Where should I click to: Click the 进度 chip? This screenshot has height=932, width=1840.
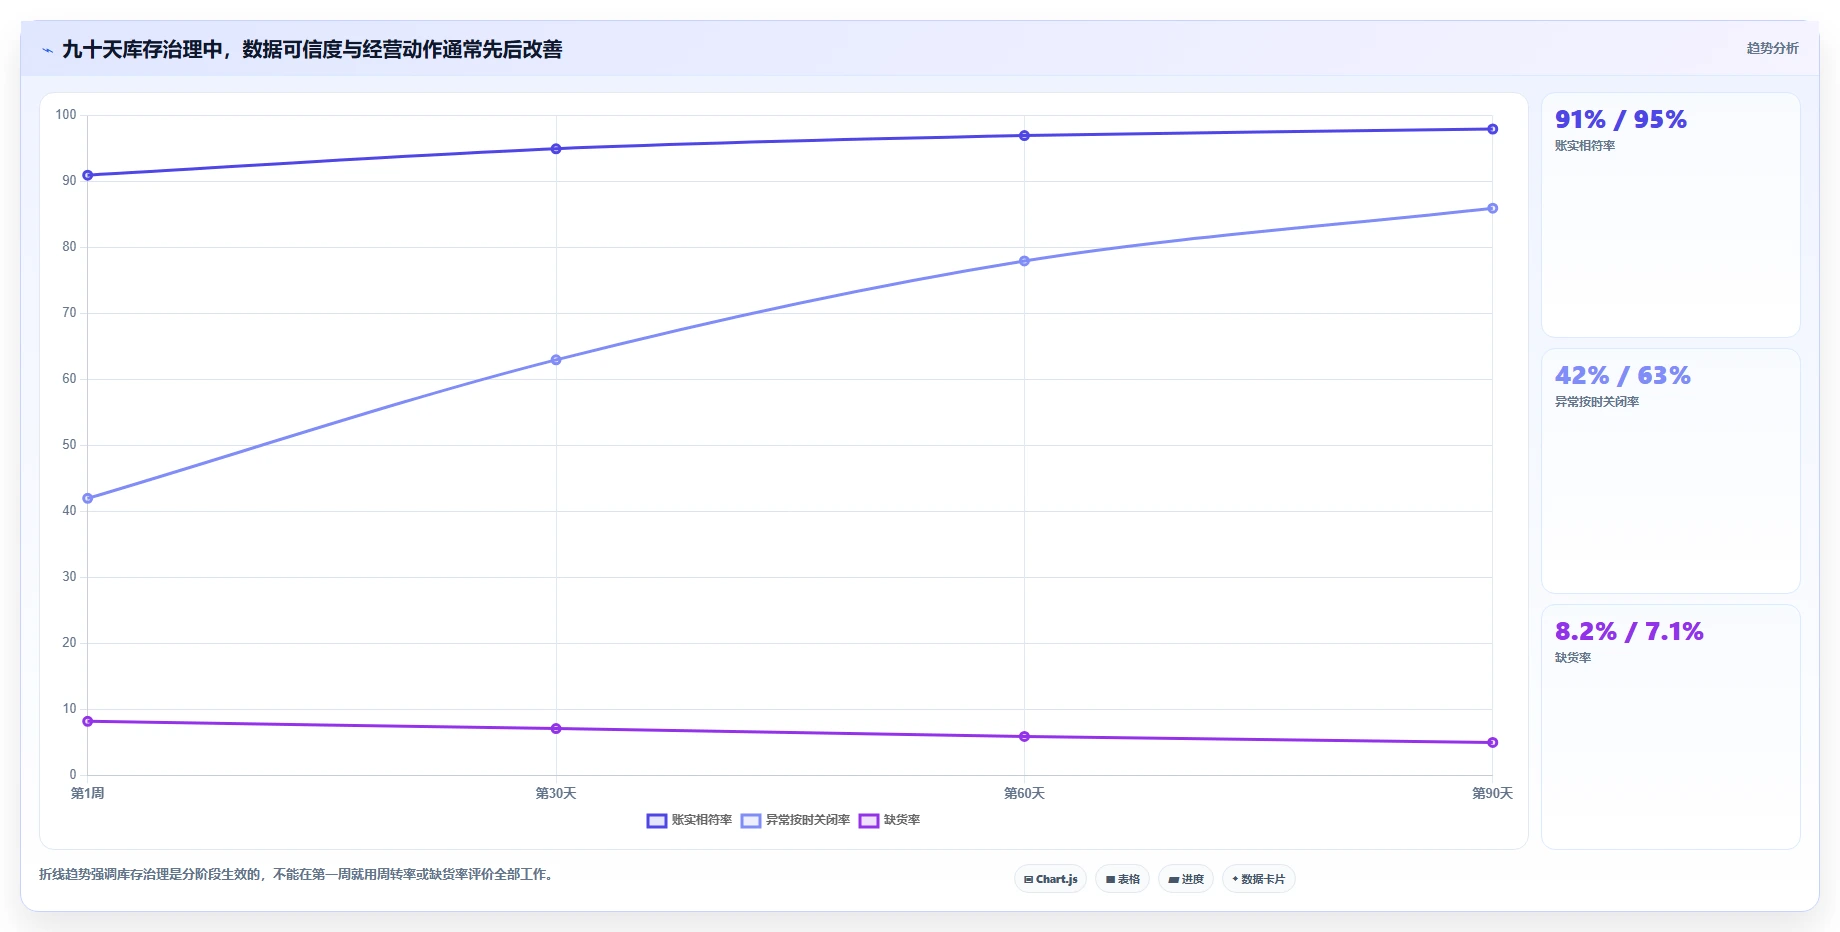1186,879
